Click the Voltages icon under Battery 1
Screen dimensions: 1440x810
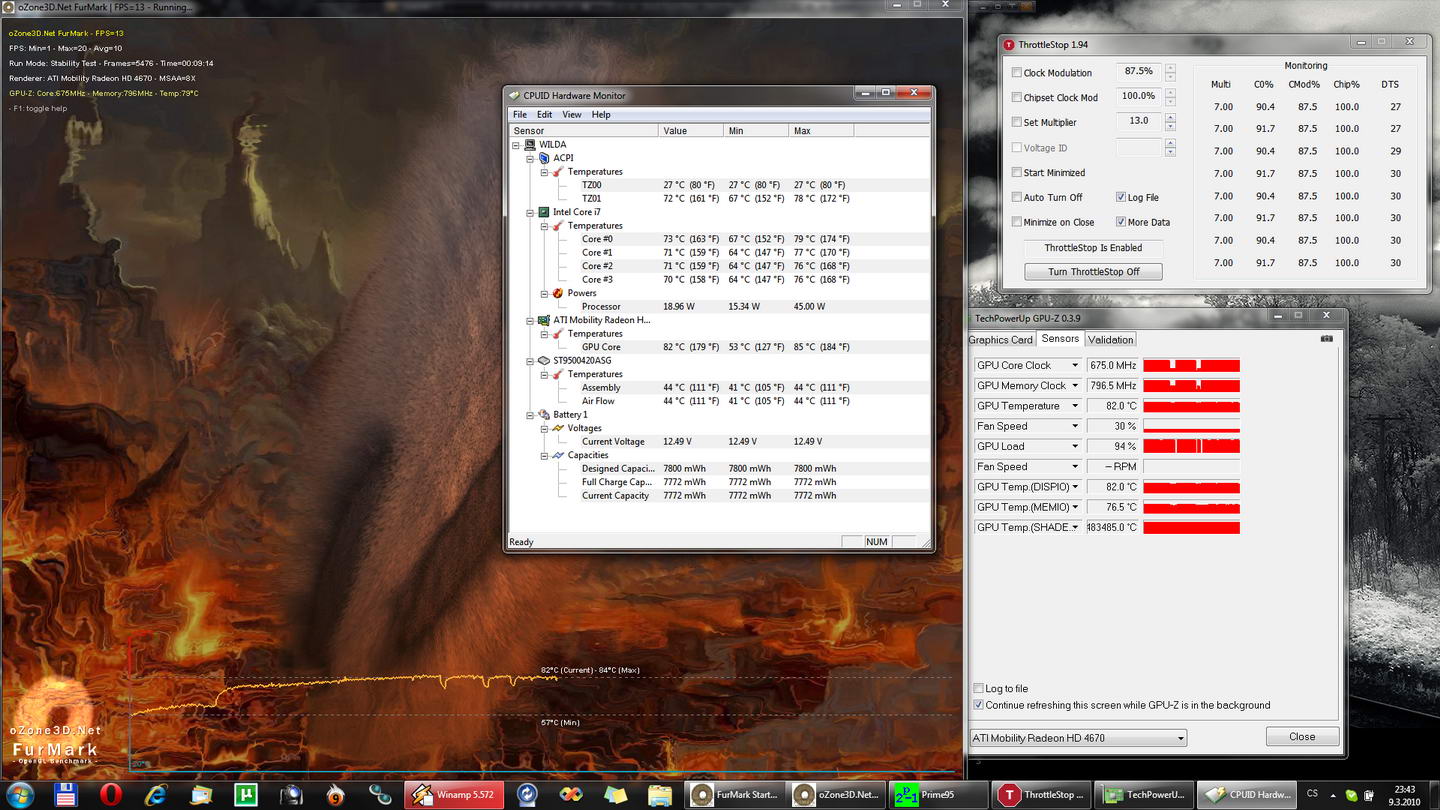click(558, 428)
